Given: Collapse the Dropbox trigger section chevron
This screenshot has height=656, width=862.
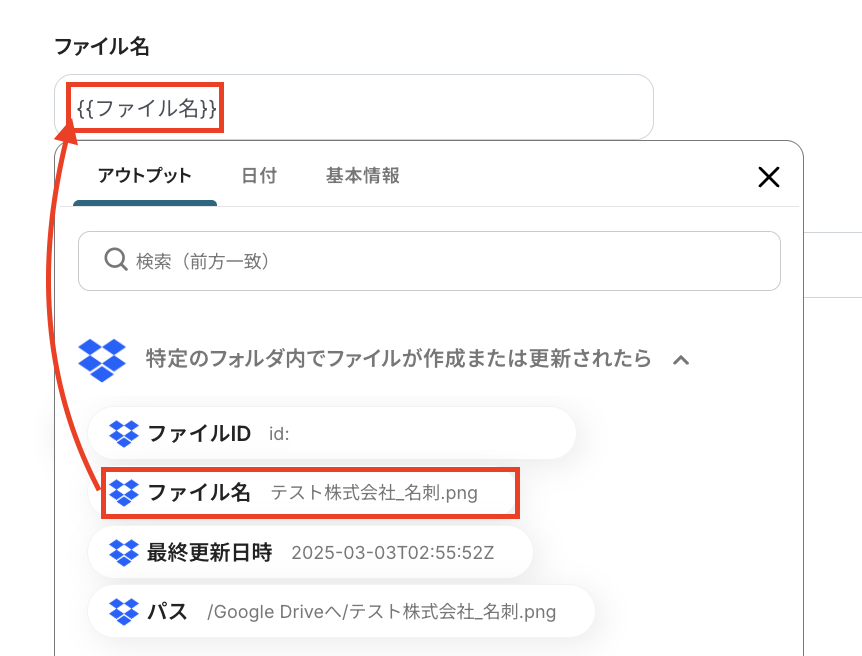Looking at the screenshot, I should [681, 360].
